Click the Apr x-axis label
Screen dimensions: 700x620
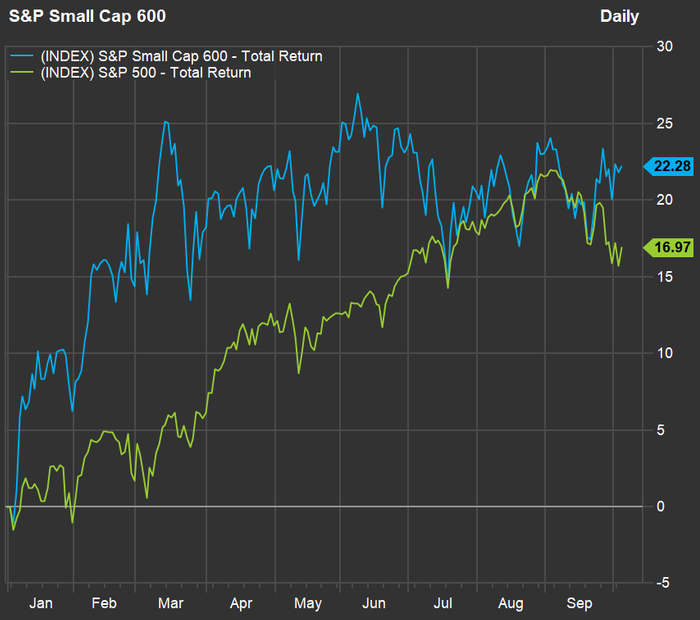coord(241,604)
